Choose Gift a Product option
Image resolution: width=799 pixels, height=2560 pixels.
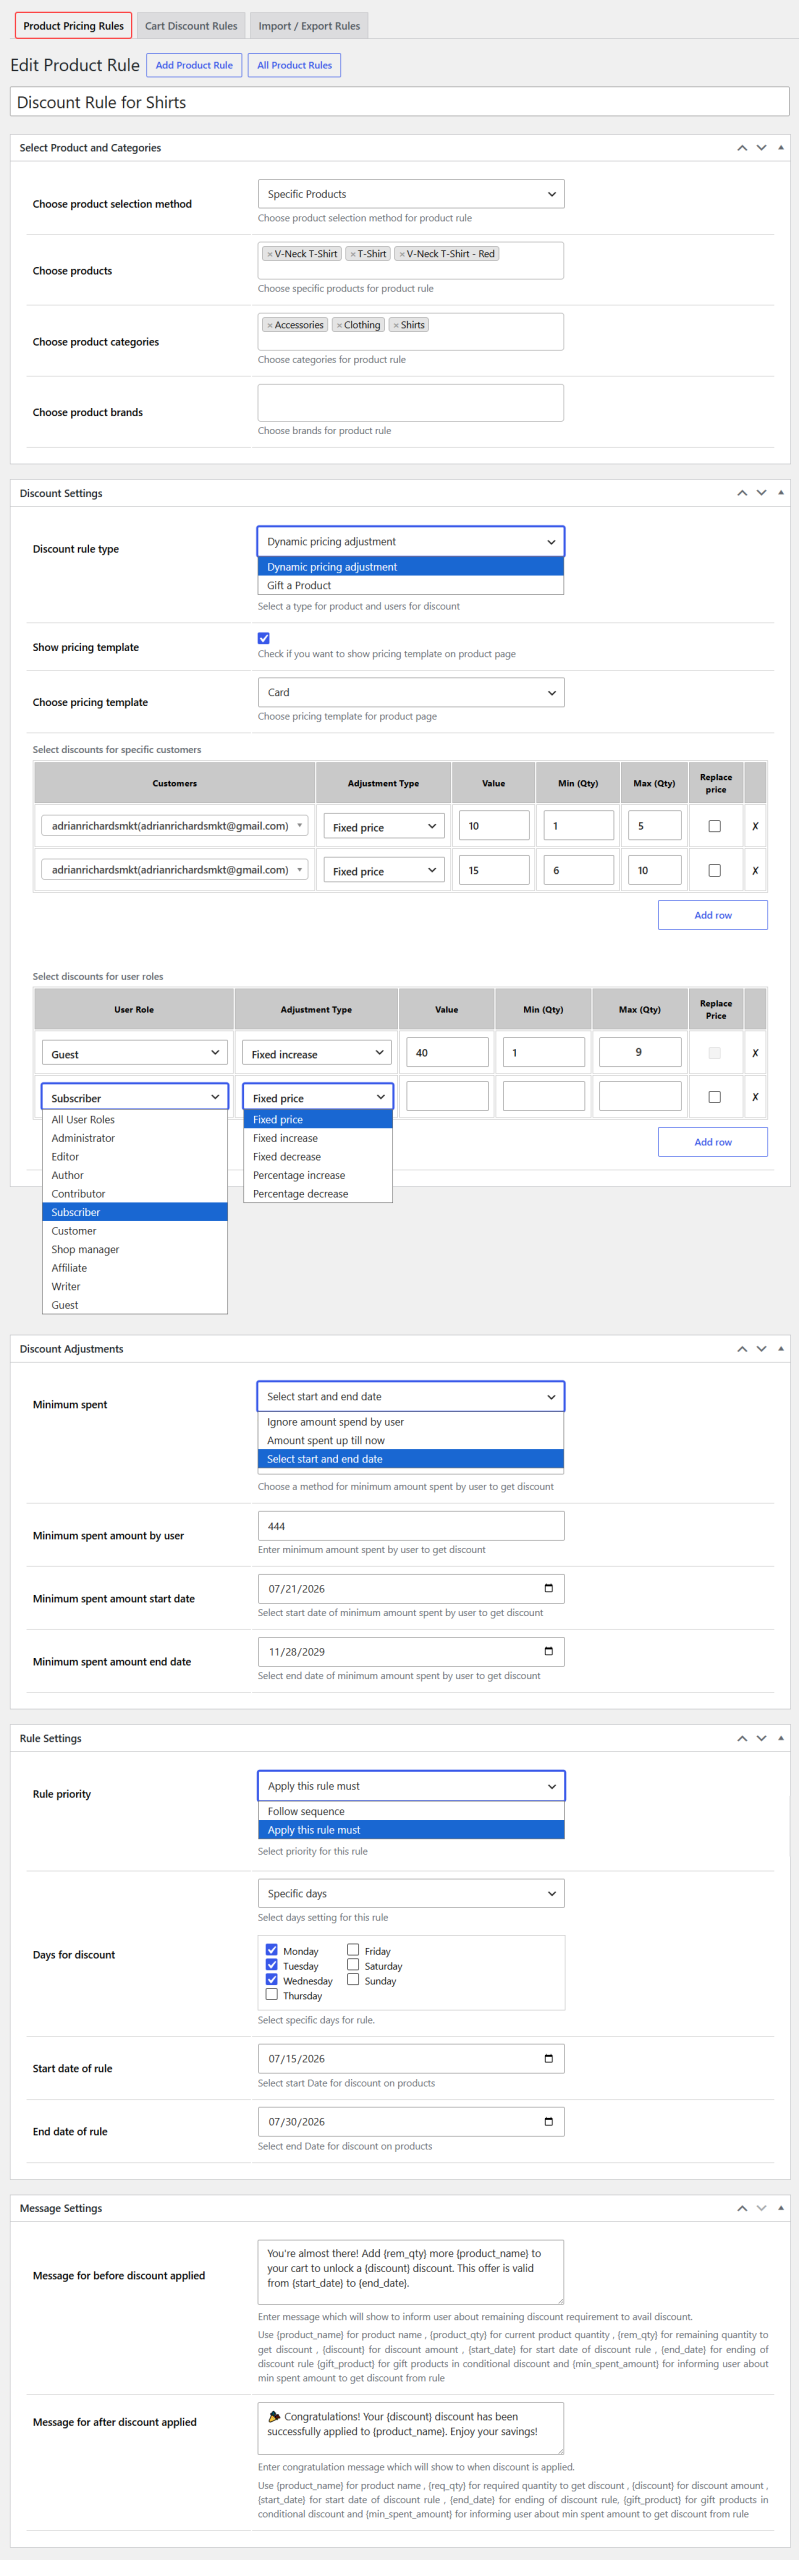click(x=411, y=585)
